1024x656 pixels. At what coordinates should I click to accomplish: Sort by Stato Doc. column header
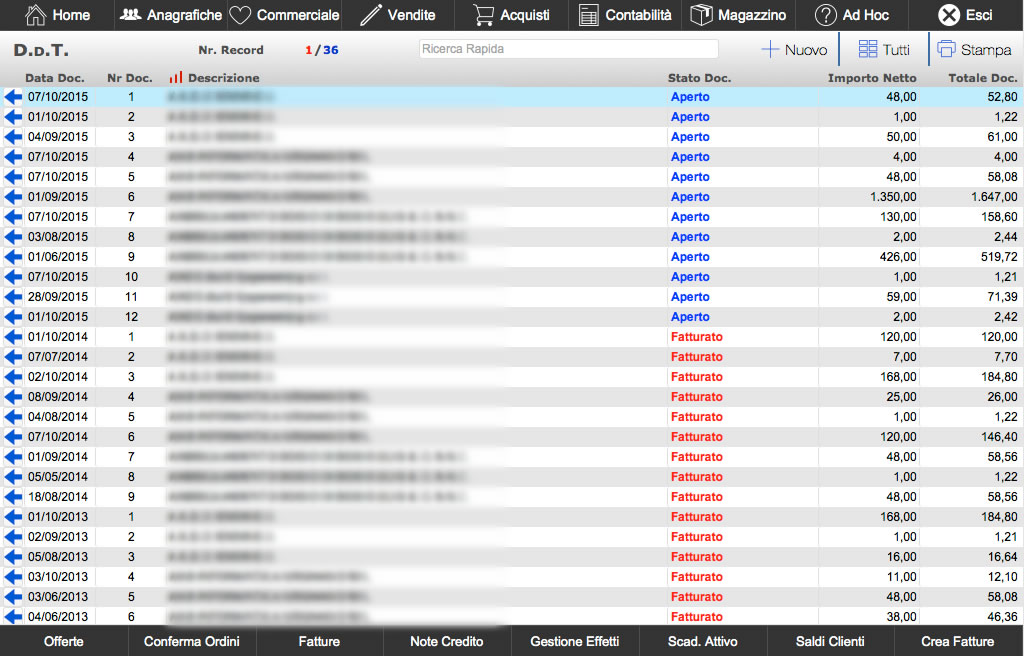pos(699,78)
